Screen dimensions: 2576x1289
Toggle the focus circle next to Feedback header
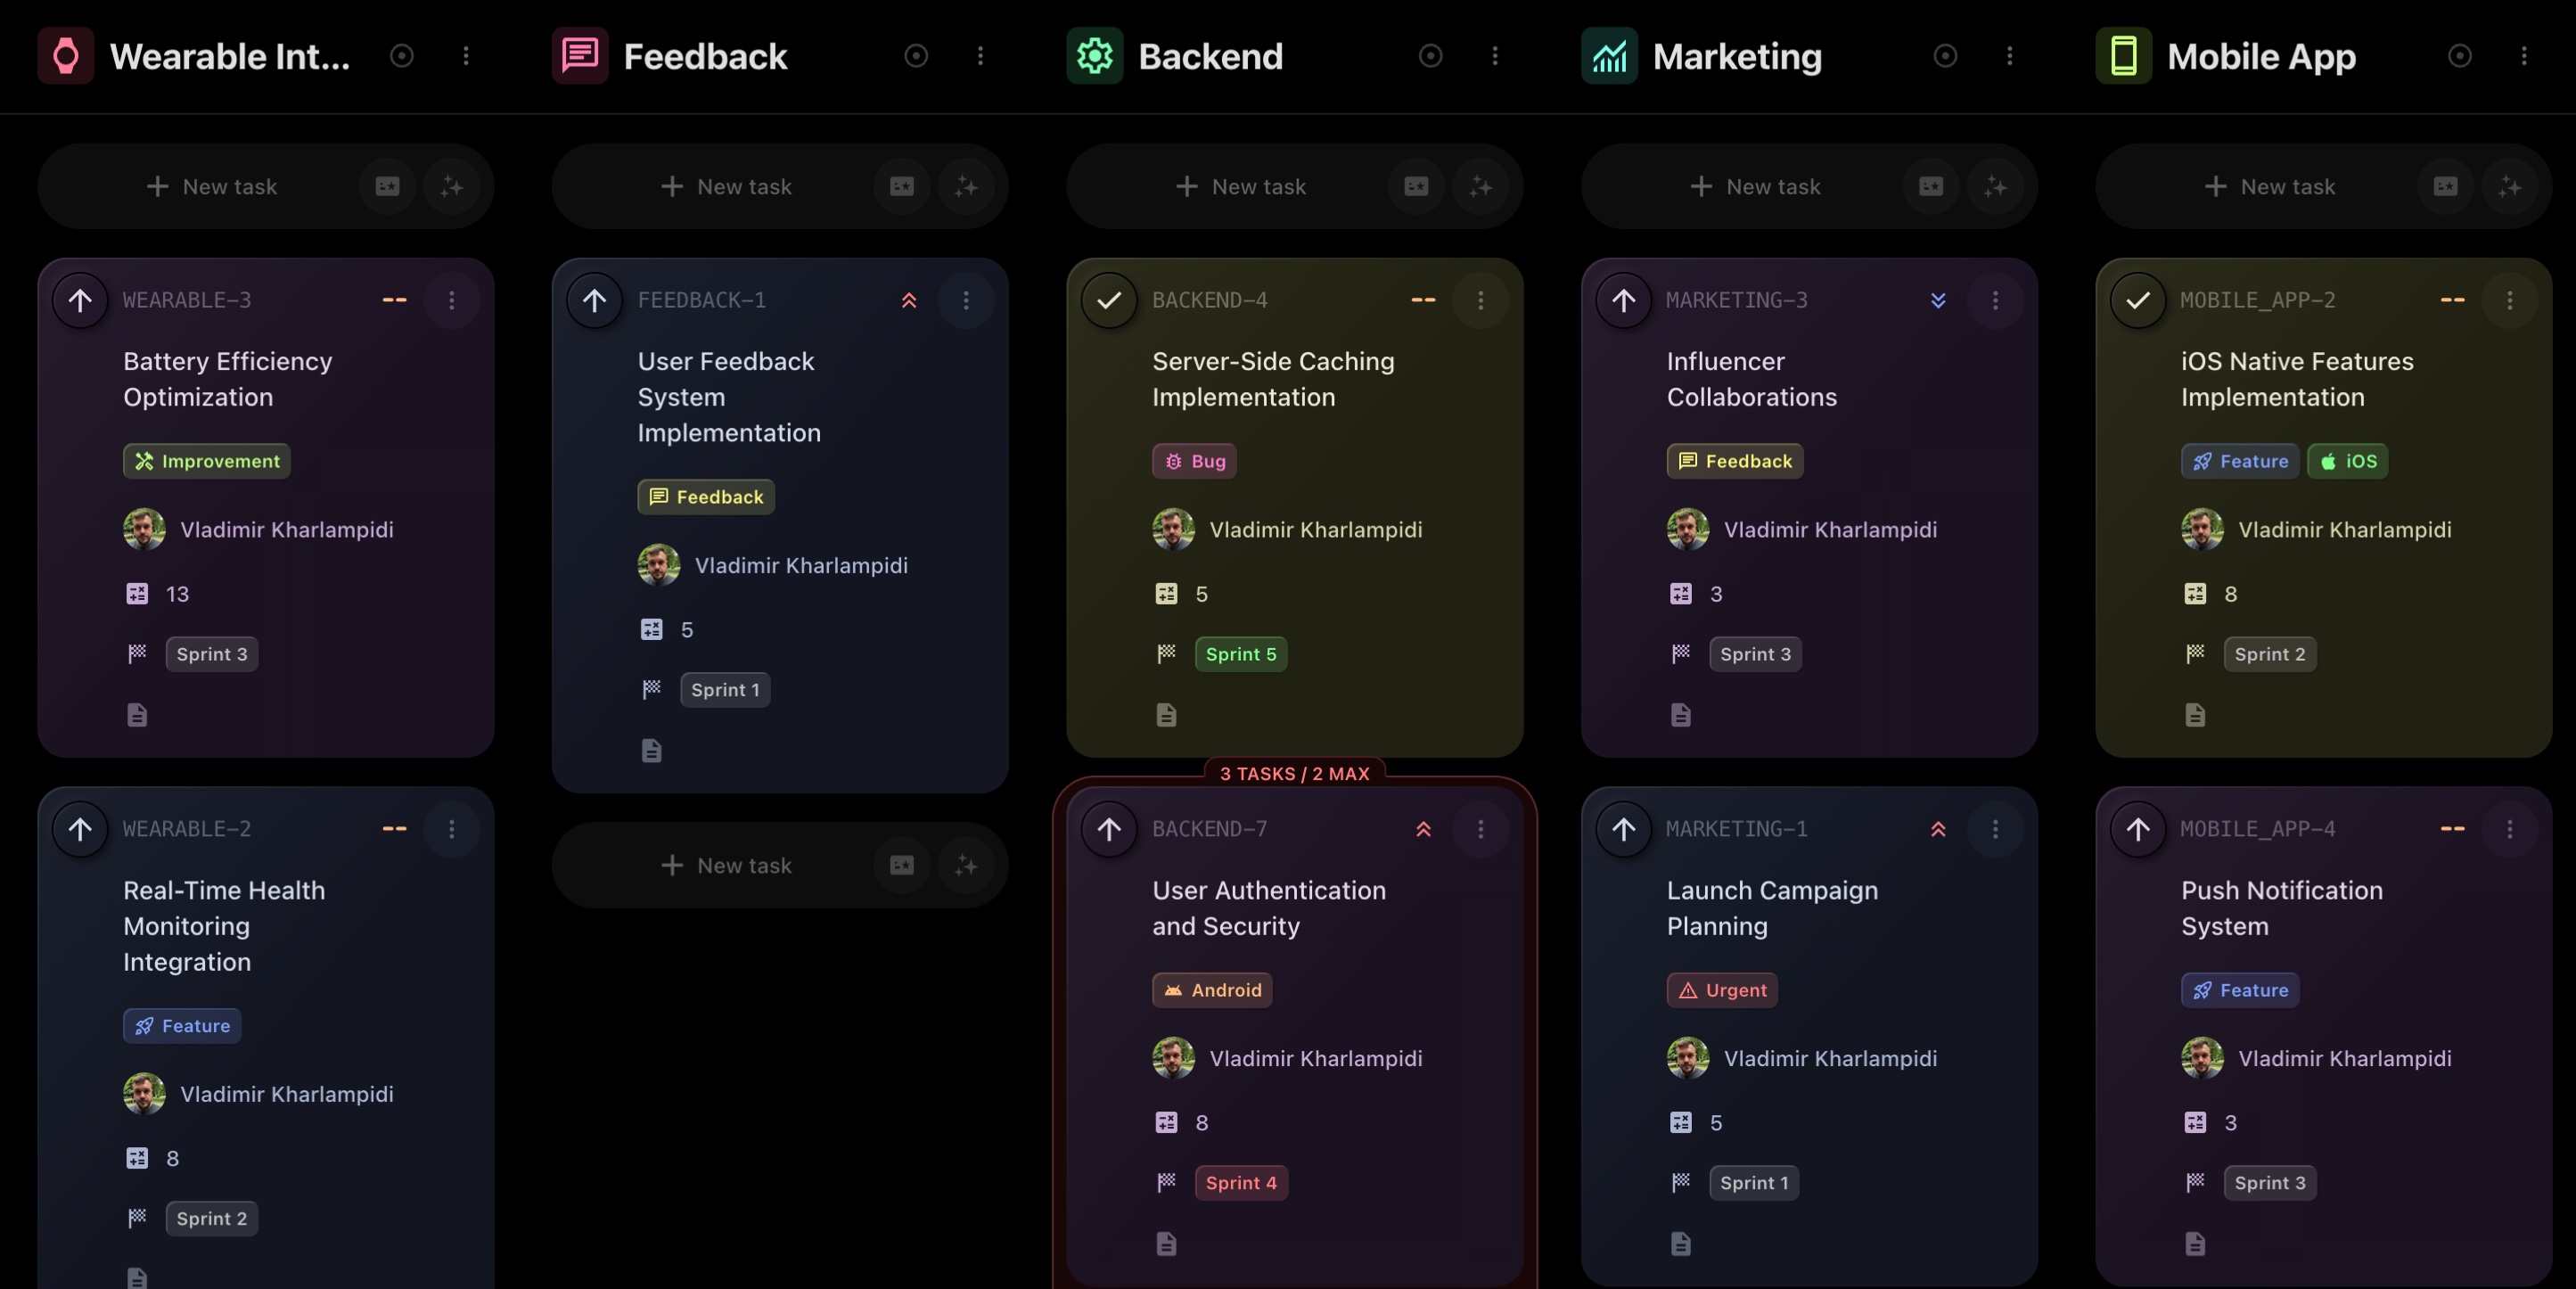point(916,56)
